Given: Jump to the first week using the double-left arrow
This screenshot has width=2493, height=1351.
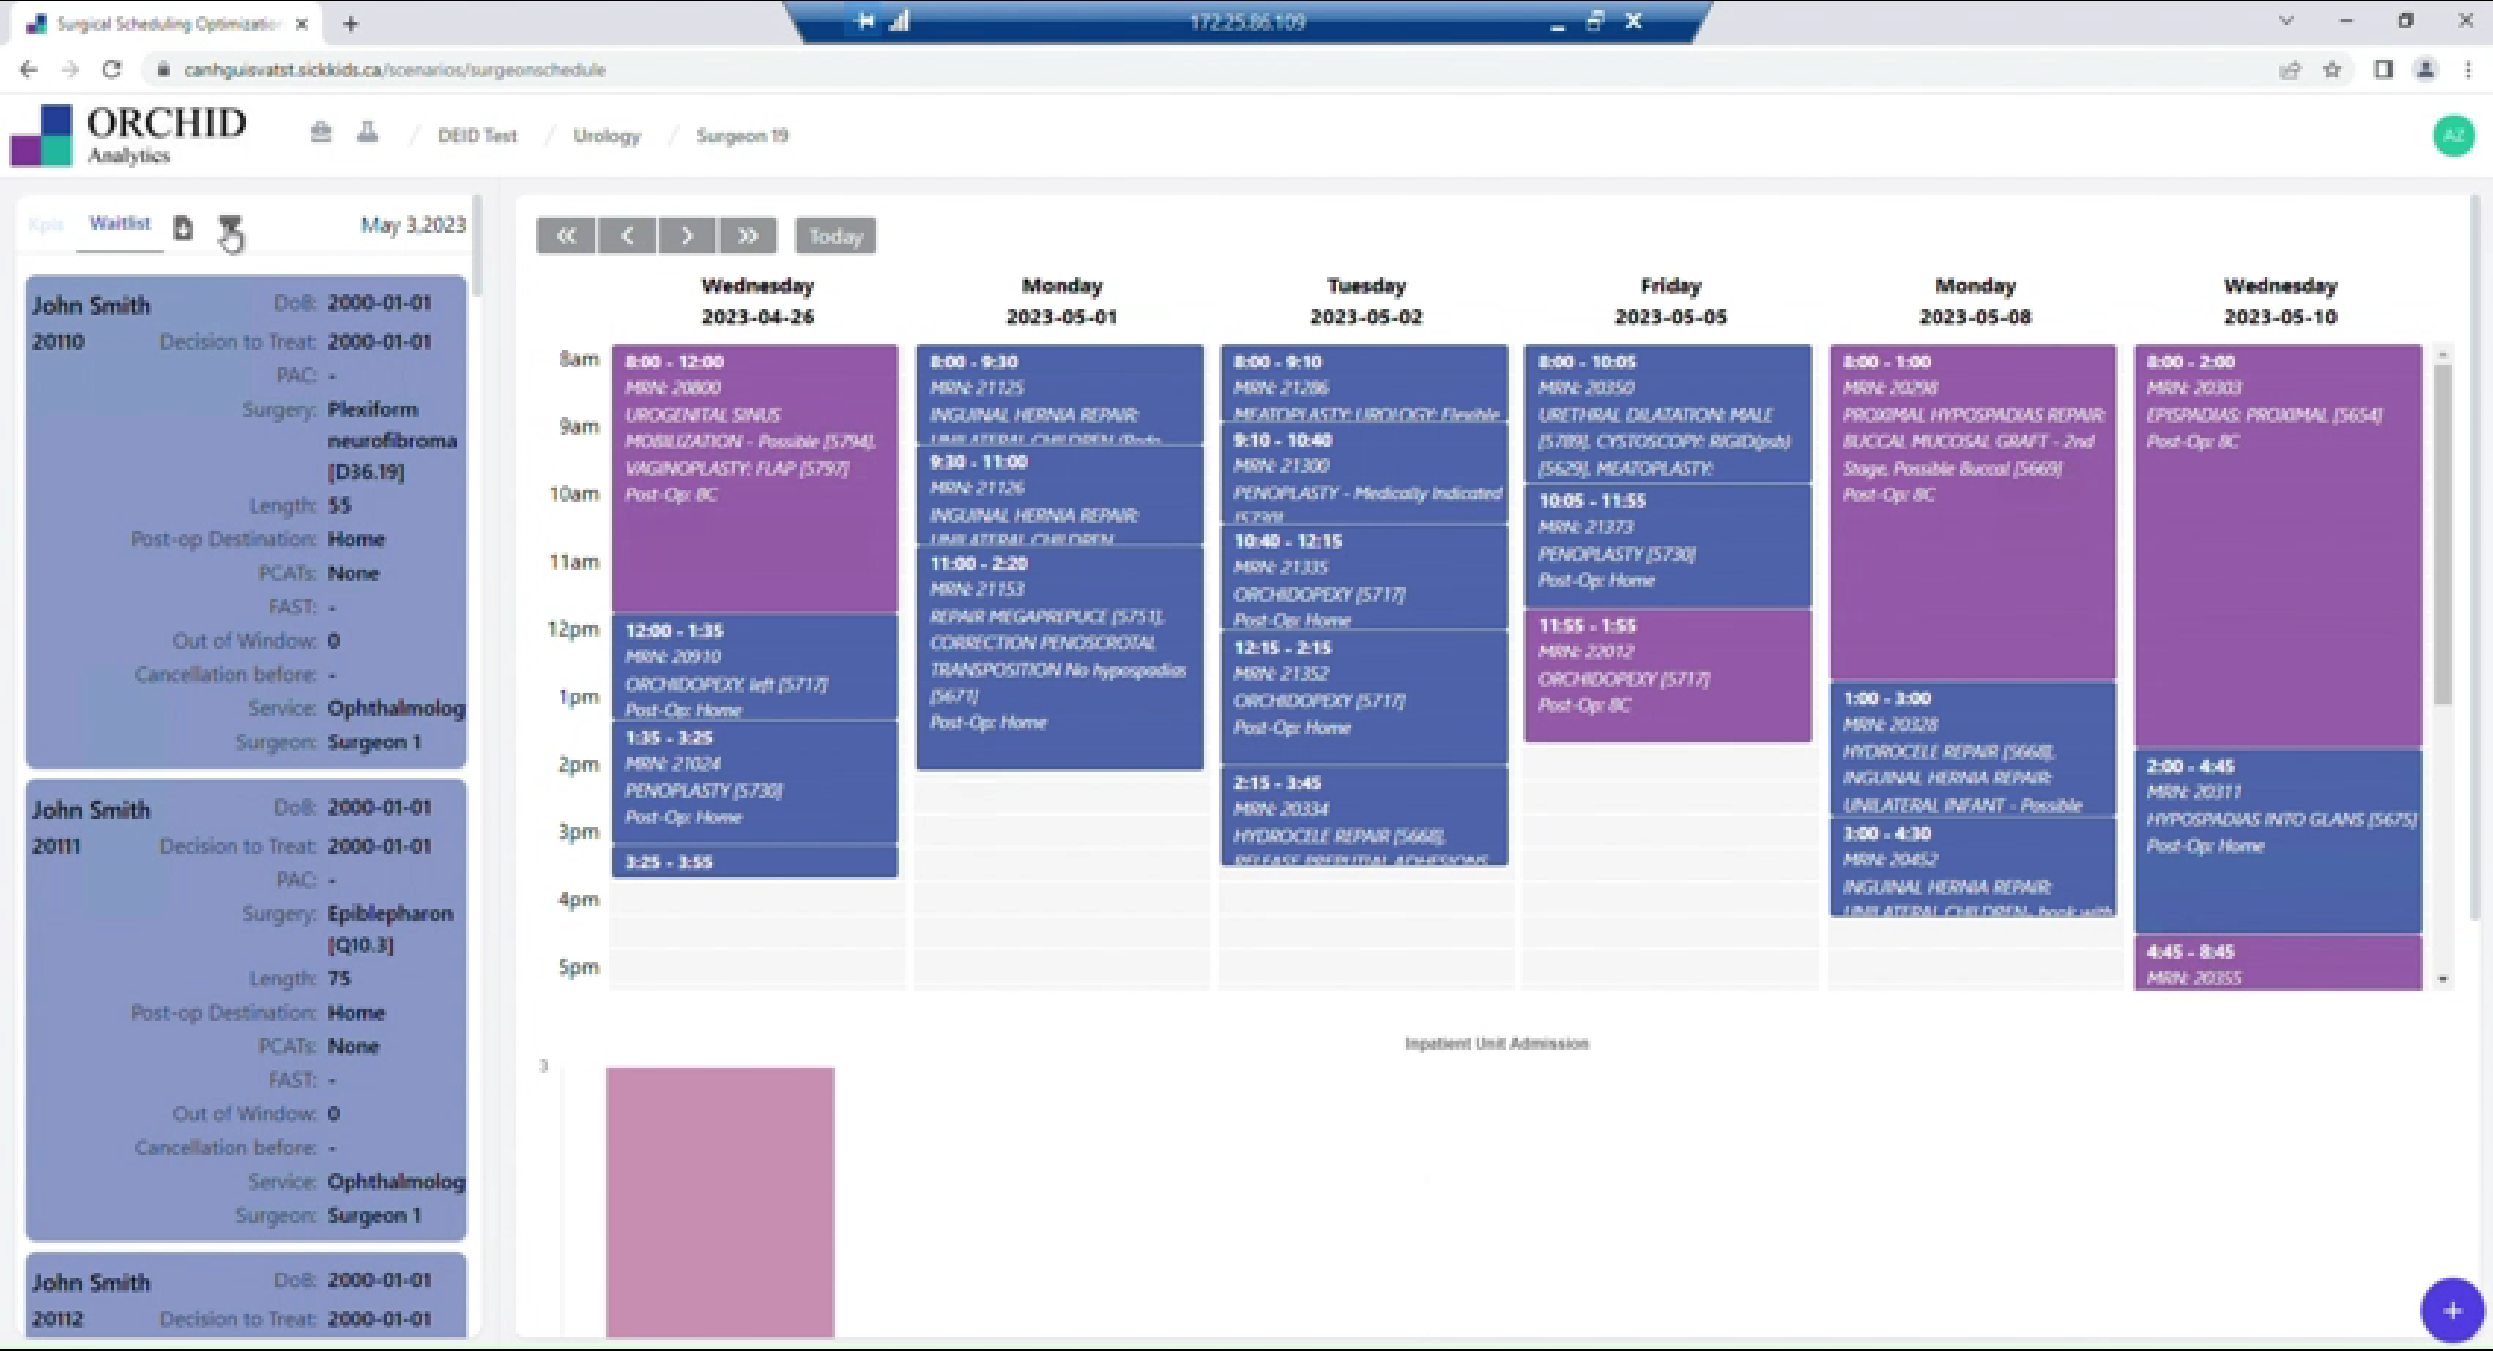Looking at the screenshot, I should click(565, 235).
